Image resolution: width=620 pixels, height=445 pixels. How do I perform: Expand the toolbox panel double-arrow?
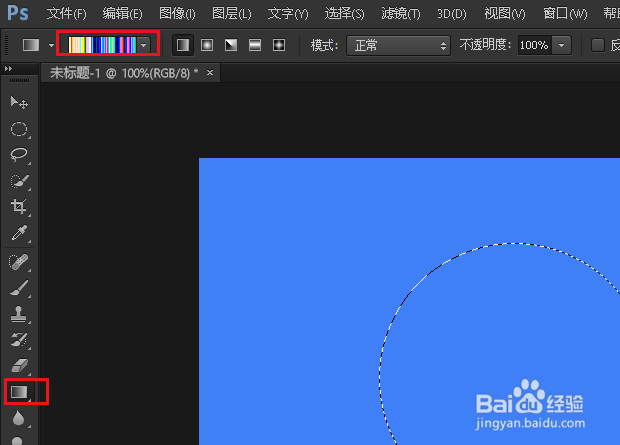pyautogui.click(x=8, y=68)
